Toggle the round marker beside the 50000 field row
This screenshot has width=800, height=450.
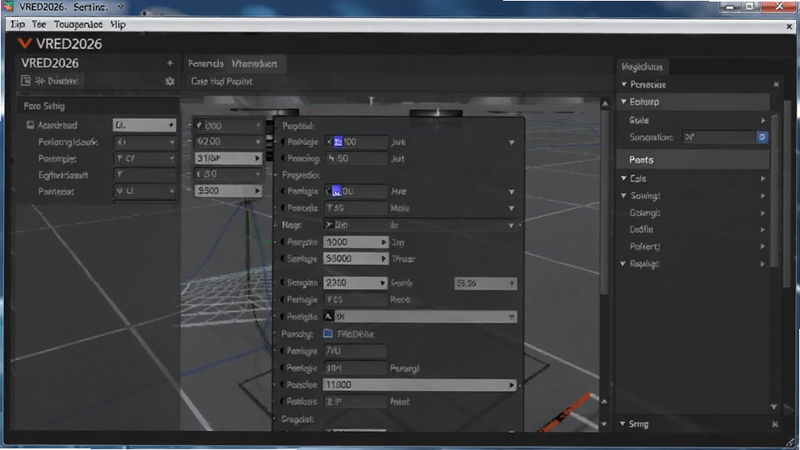pos(283,259)
